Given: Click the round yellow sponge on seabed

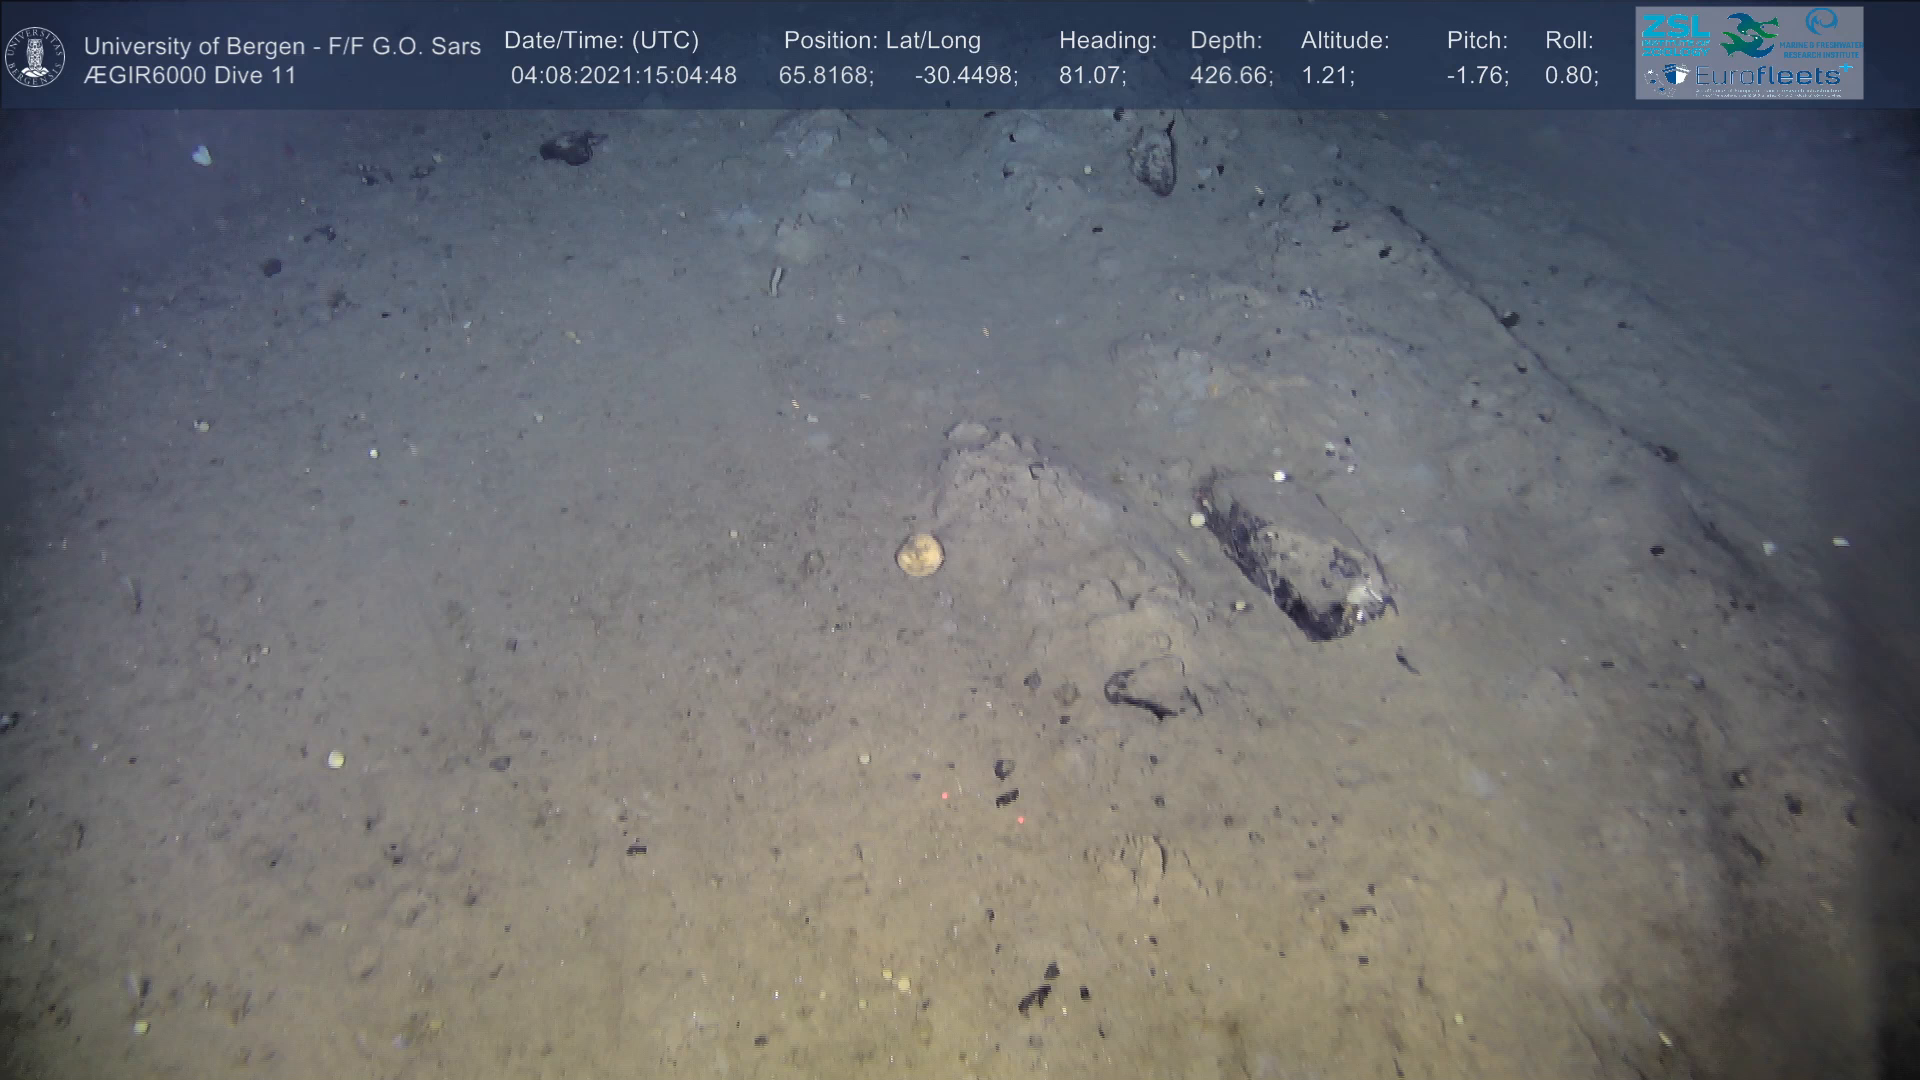Looking at the screenshot, I should coord(919,554).
